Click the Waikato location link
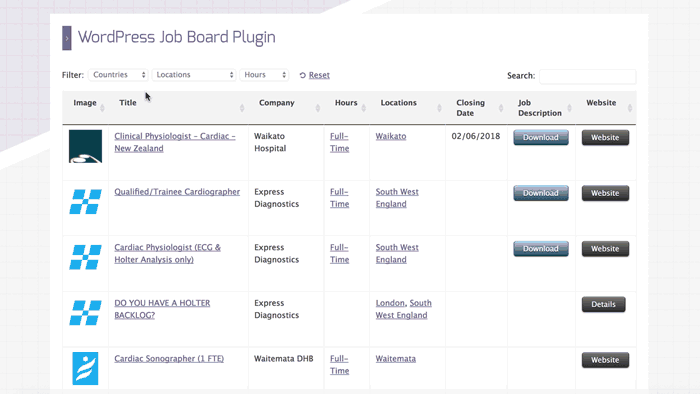 coord(391,137)
